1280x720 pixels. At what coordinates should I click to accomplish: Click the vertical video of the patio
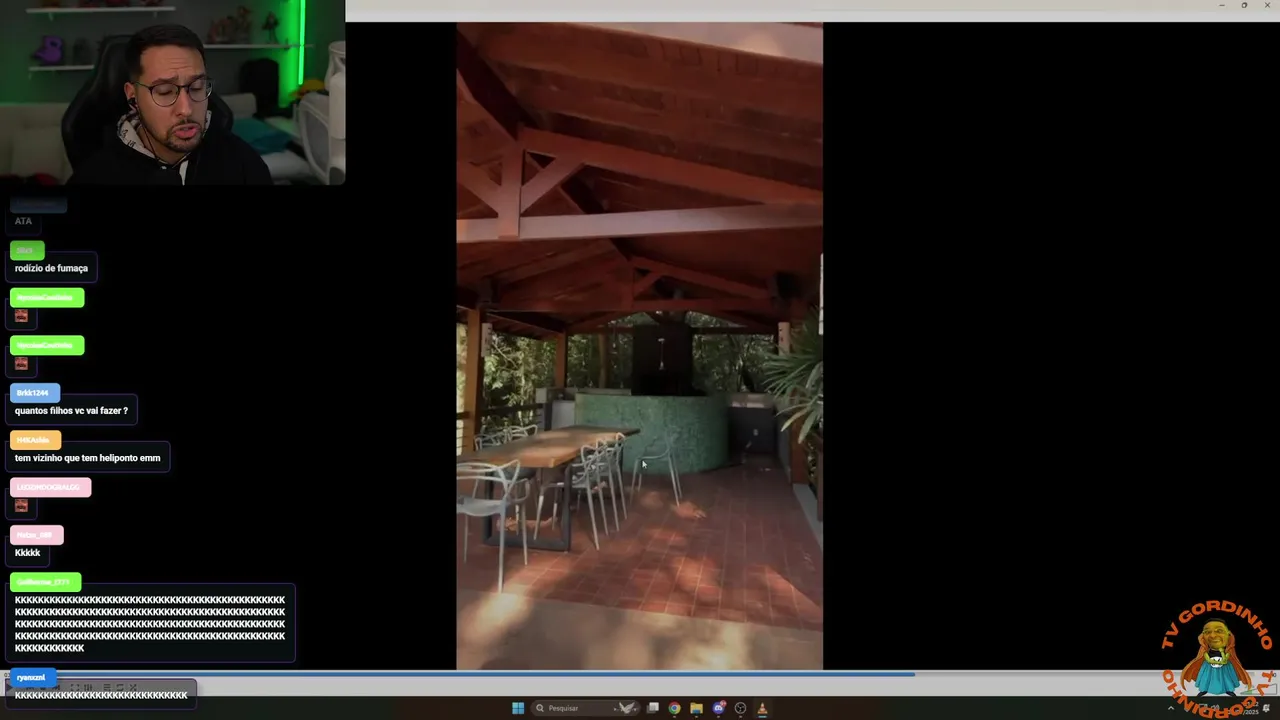640,346
